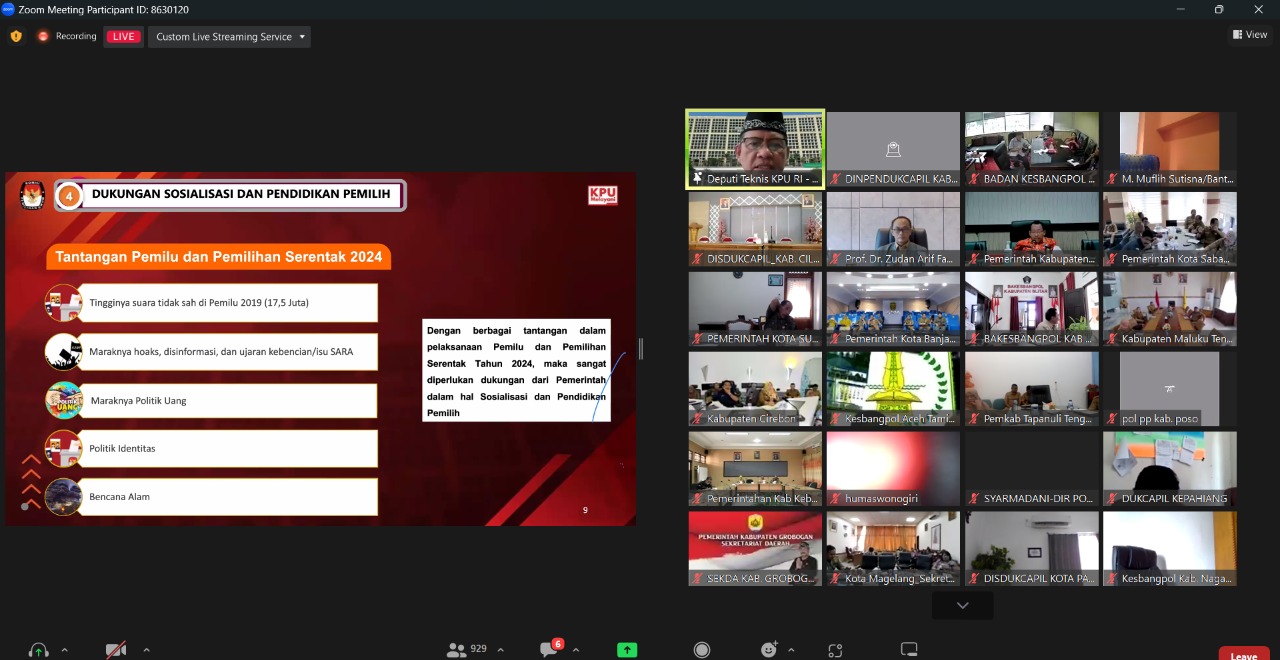This screenshot has width=1280, height=660.
Task: Click the red LIVE badge
Action: point(123,37)
